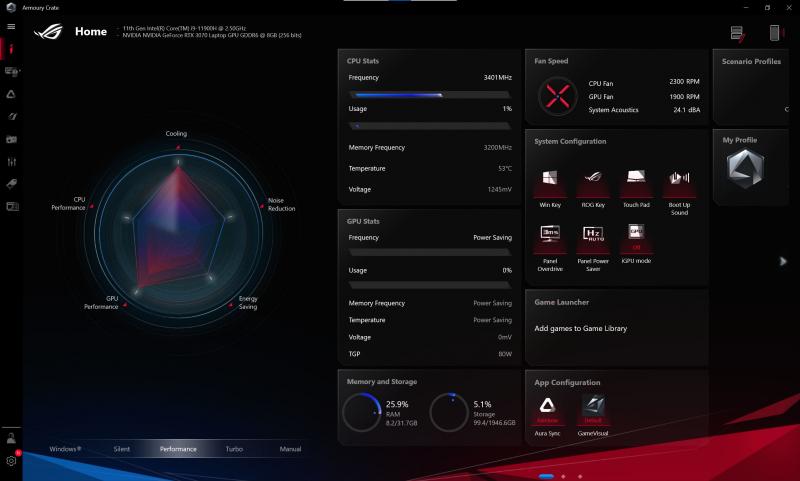
Task: Go to the first page indicator dot
Action: click(x=546, y=476)
